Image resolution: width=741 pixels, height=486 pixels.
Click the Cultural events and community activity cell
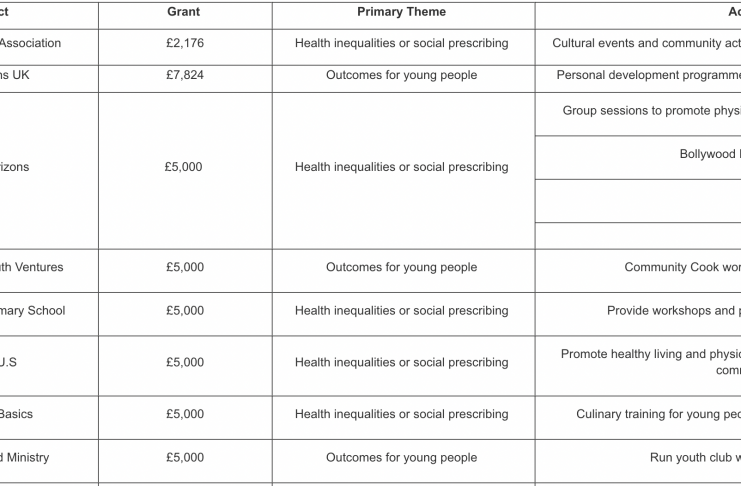[x=645, y=43]
